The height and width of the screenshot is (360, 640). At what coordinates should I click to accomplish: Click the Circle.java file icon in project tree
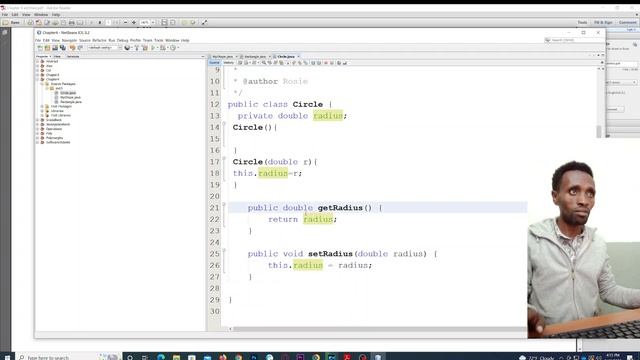click(x=57, y=93)
